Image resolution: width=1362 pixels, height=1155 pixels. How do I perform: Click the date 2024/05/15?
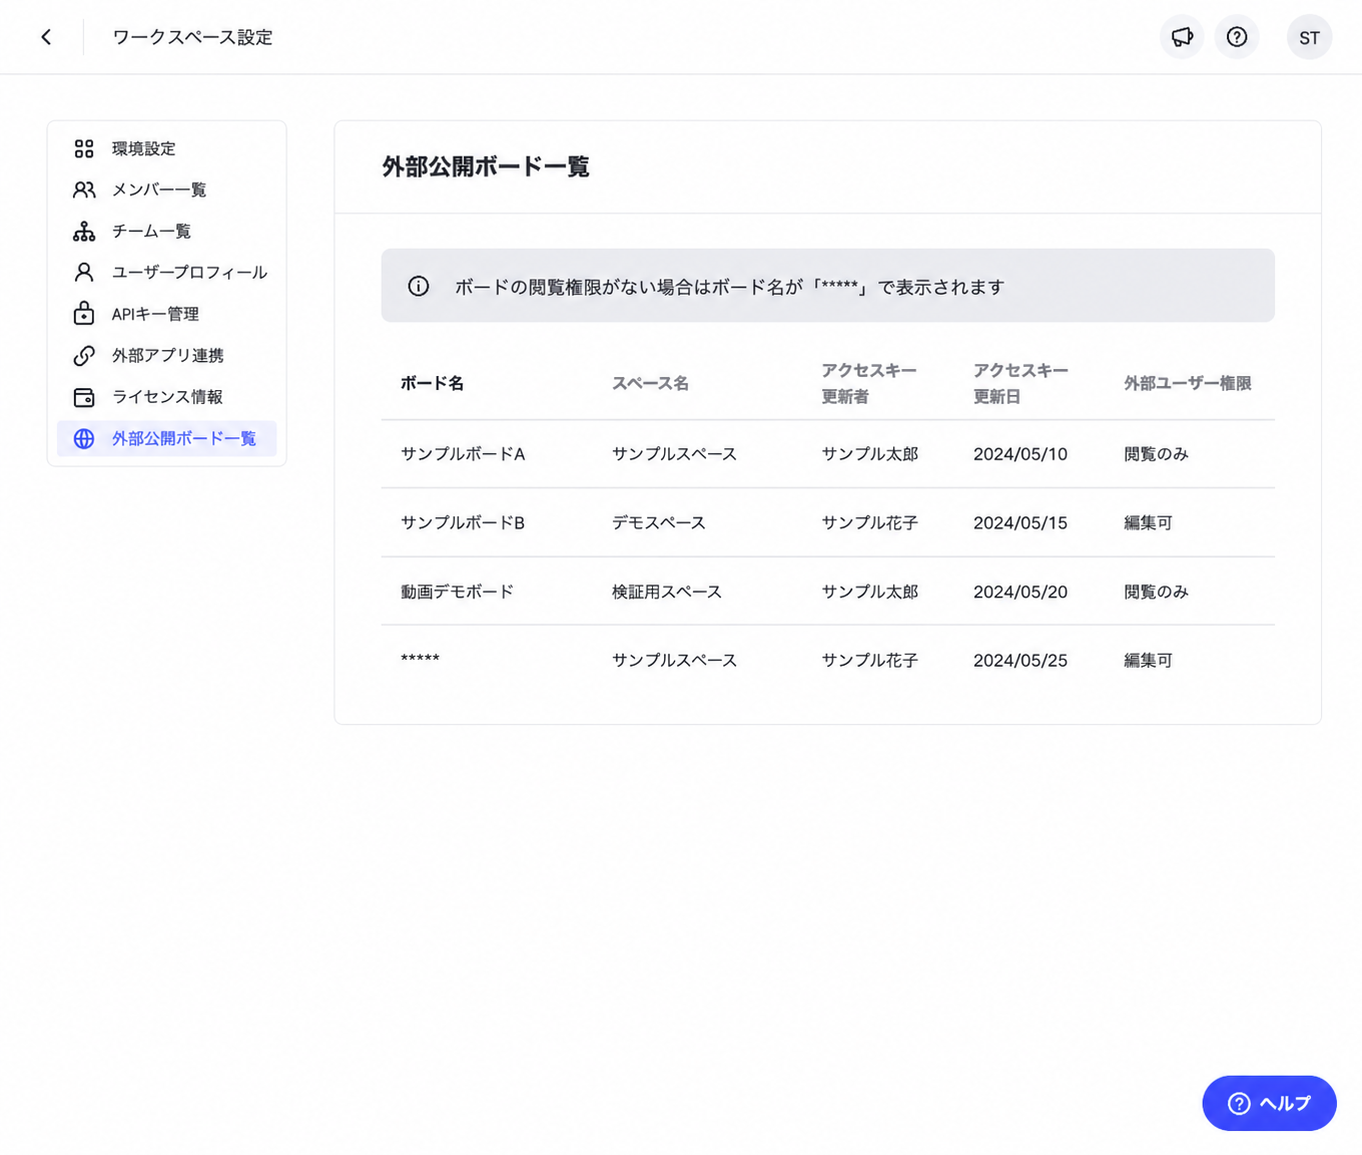pos(1020,523)
